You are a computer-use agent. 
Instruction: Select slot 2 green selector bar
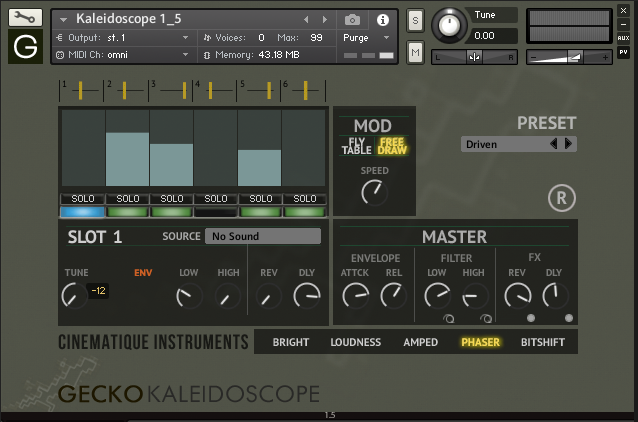[x=127, y=212]
